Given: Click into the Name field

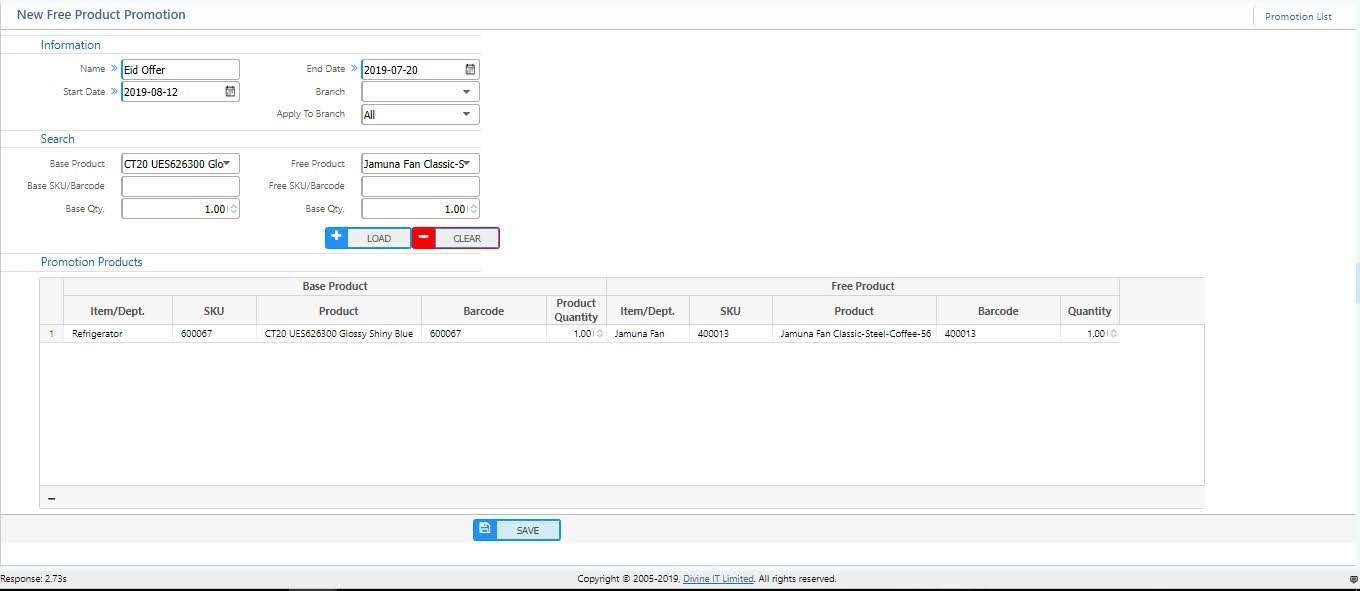Looking at the screenshot, I should (180, 70).
